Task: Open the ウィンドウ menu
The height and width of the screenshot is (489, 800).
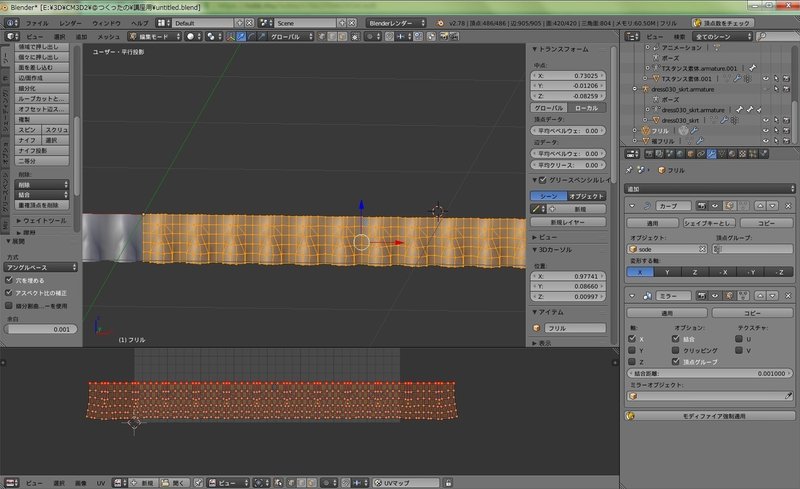Action: 106,23
